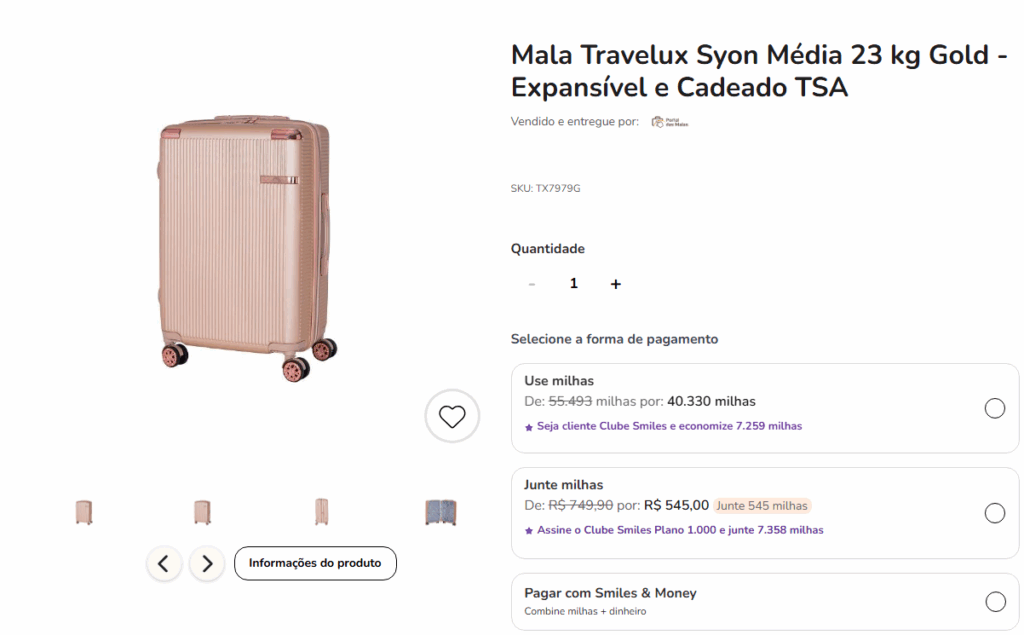Go to the previous product image
The height and width of the screenshot is (635, 1024).
164,564
